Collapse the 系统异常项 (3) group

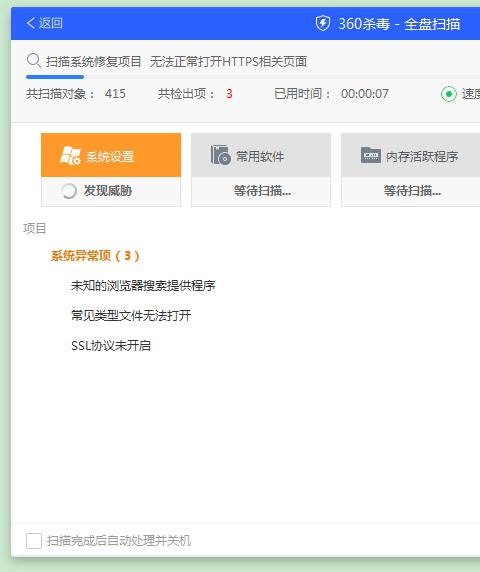pos(95,256)
